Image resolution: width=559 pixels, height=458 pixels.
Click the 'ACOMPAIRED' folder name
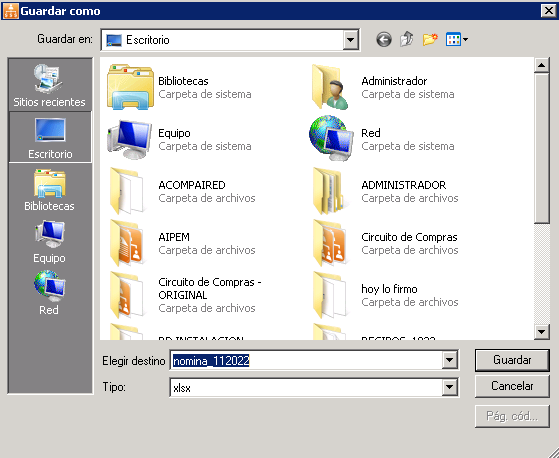[192, 185]
